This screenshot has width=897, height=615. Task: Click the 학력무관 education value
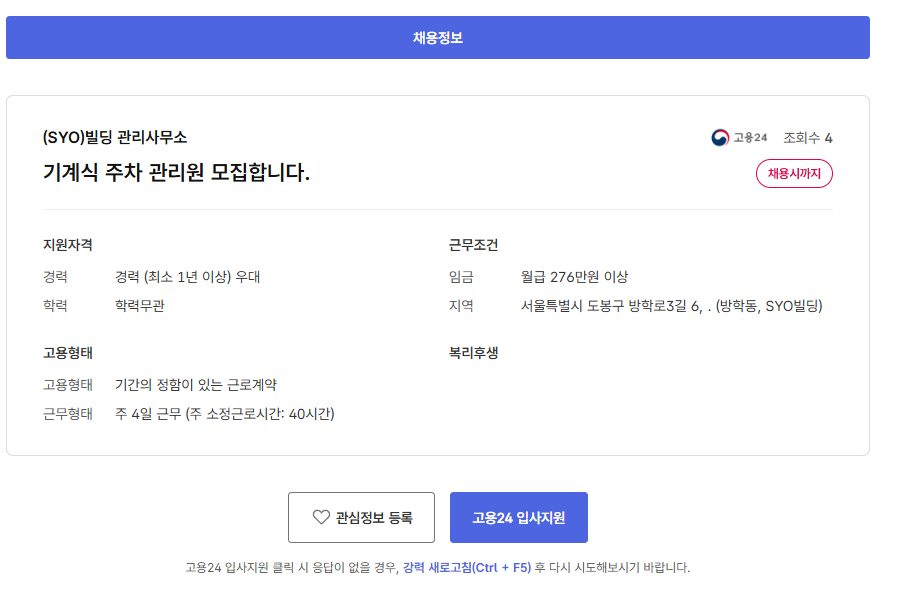[140, 306]
